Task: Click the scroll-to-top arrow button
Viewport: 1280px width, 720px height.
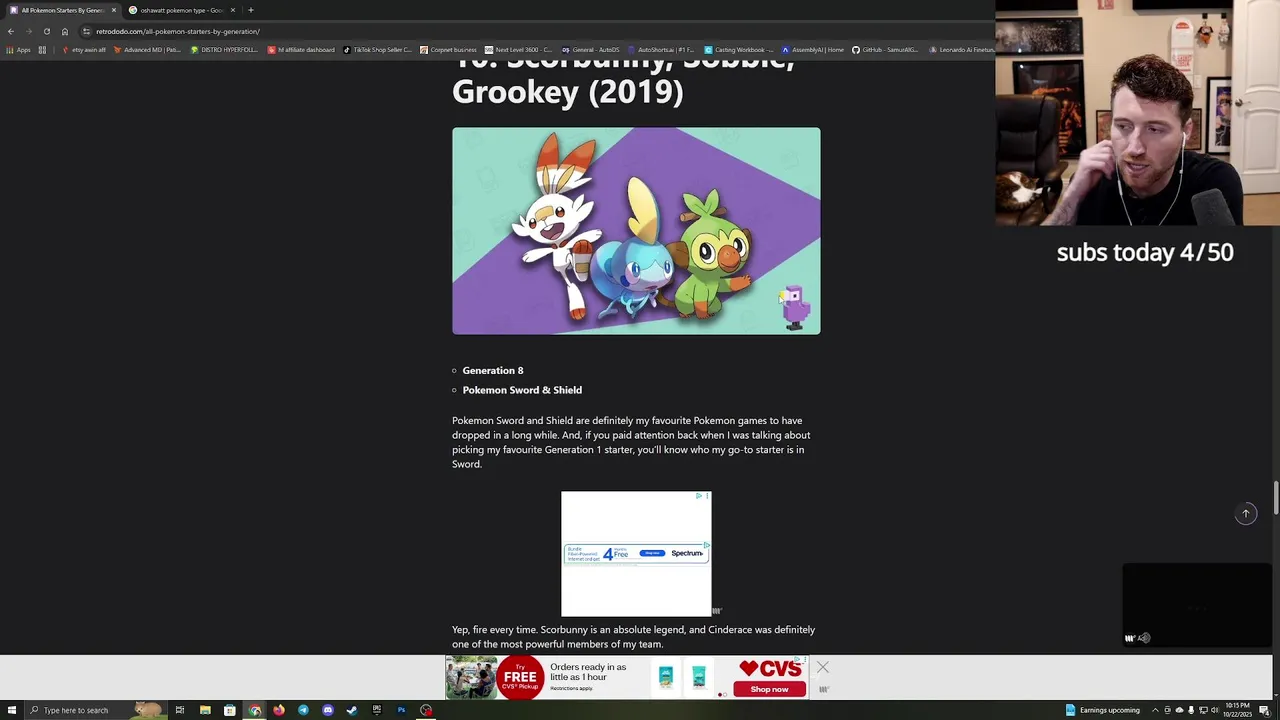Action: [1246, 514]
